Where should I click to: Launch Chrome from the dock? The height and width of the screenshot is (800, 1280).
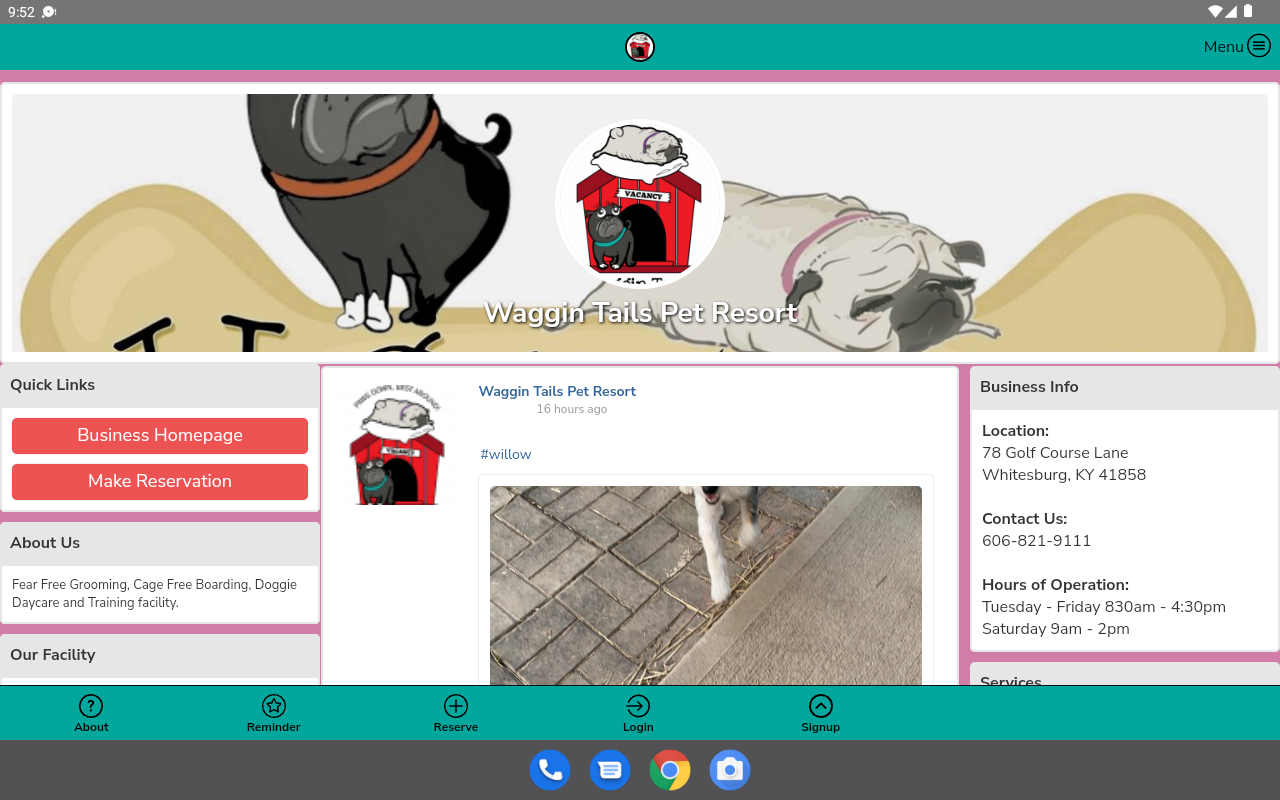coord(670,770)
